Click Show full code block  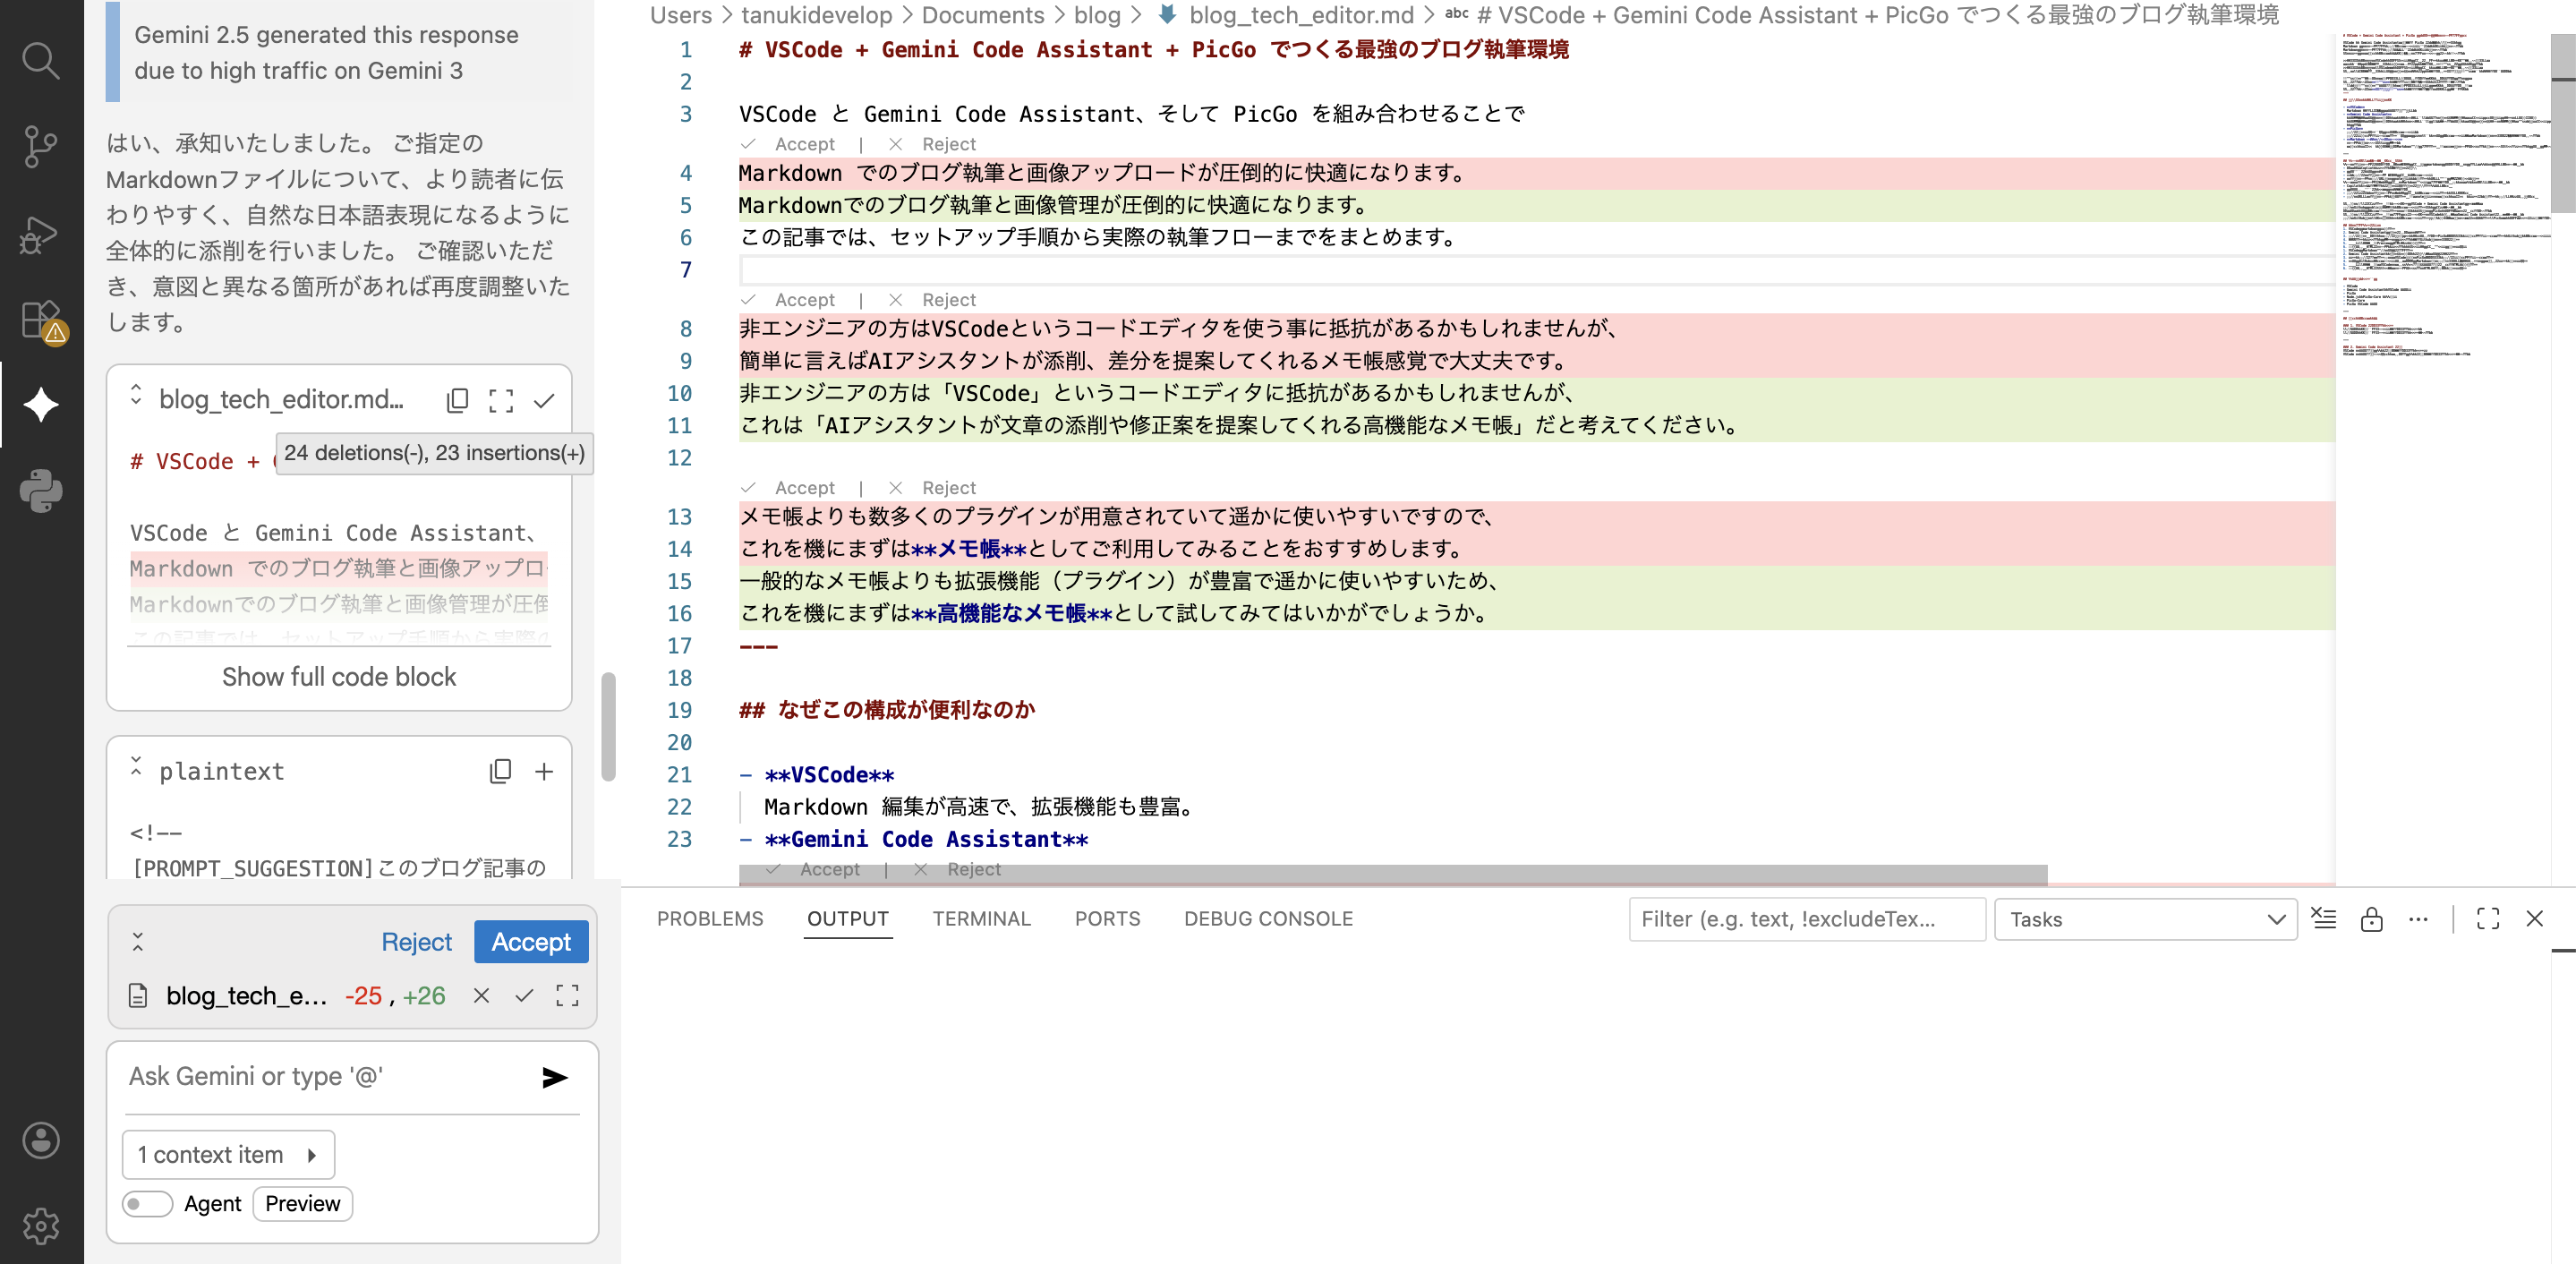click(x=338, y=677)
